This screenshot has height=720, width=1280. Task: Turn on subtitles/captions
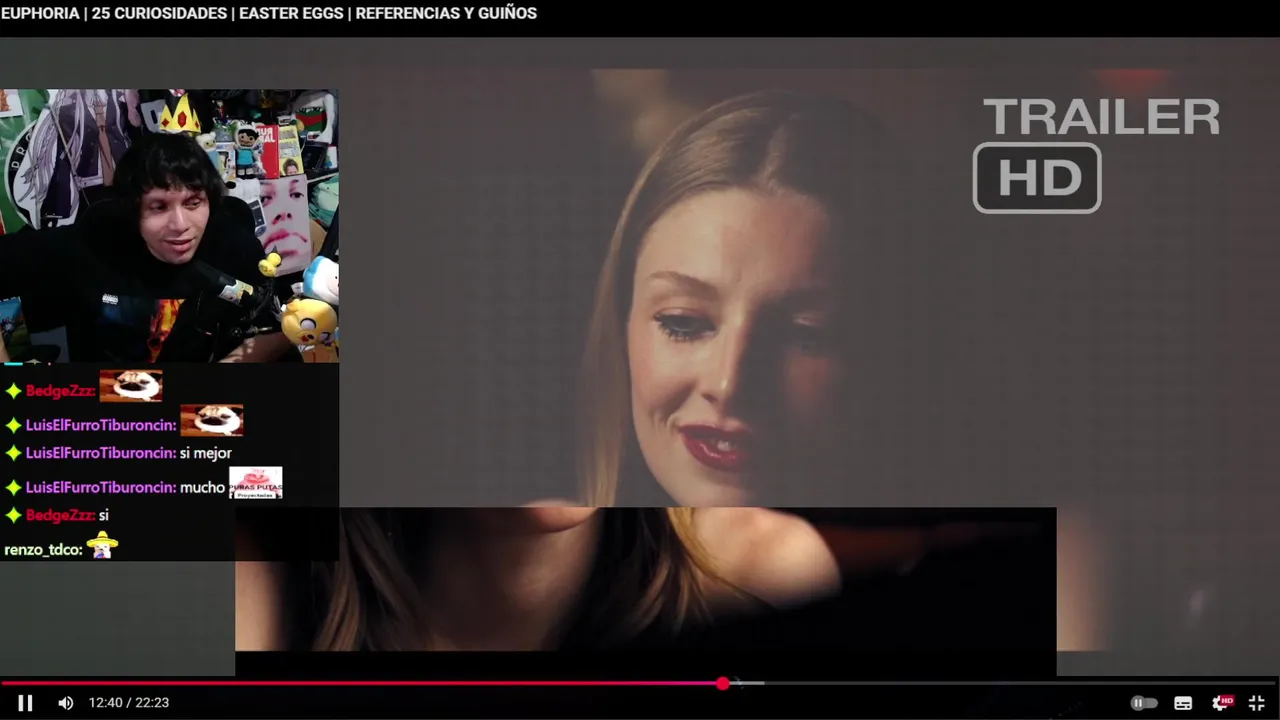click(x=1183, y=703)
